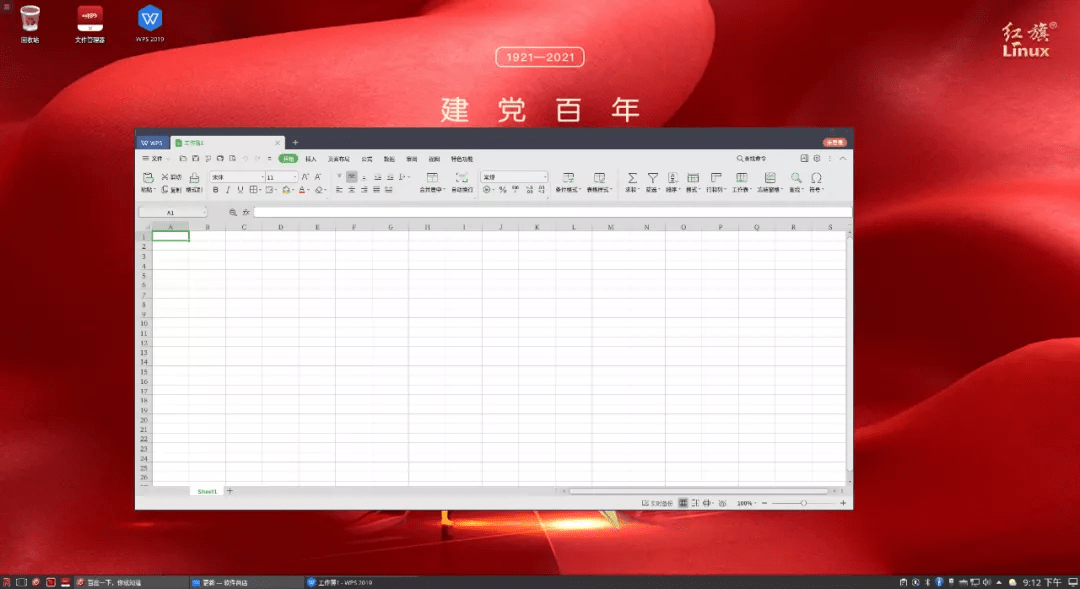The height and width of the screenshot is (589, 1080).
Task: Expand the borders dropdown arrow
Action: point(260,190)
